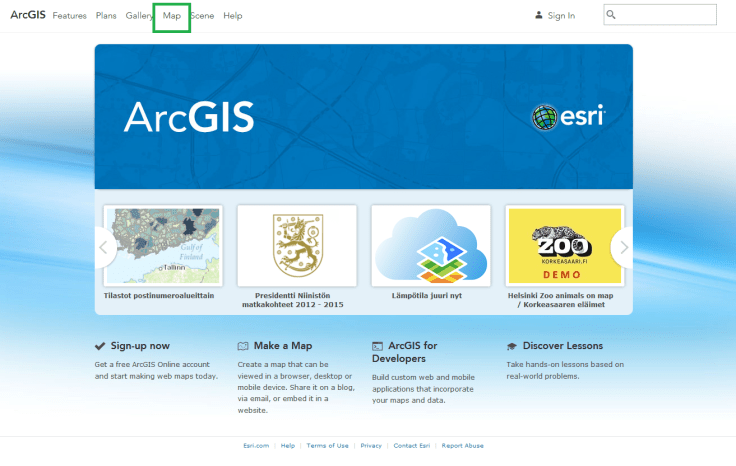Viewport: 736px width, 466px height.
Task: Open the Map menu item
Action: pyautogui.click(x=172, y=16)
